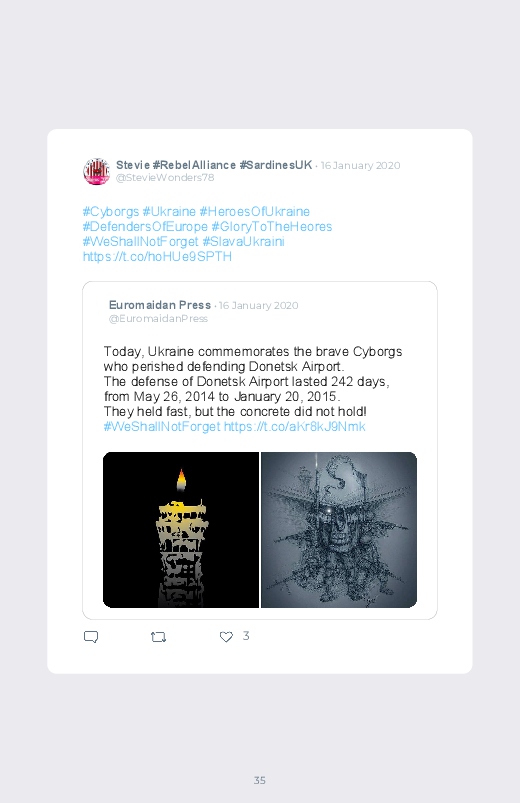Open the #GloryToTheHeores hashtag
The width and height of the screenshot is (520, 803).
point(272,226)
